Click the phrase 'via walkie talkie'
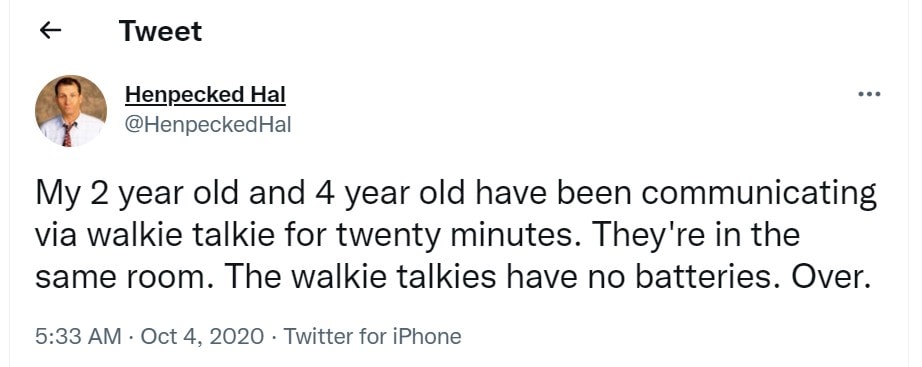Image resolution: width=922 pixels, height=367 pixels. (x=155, y=235)
